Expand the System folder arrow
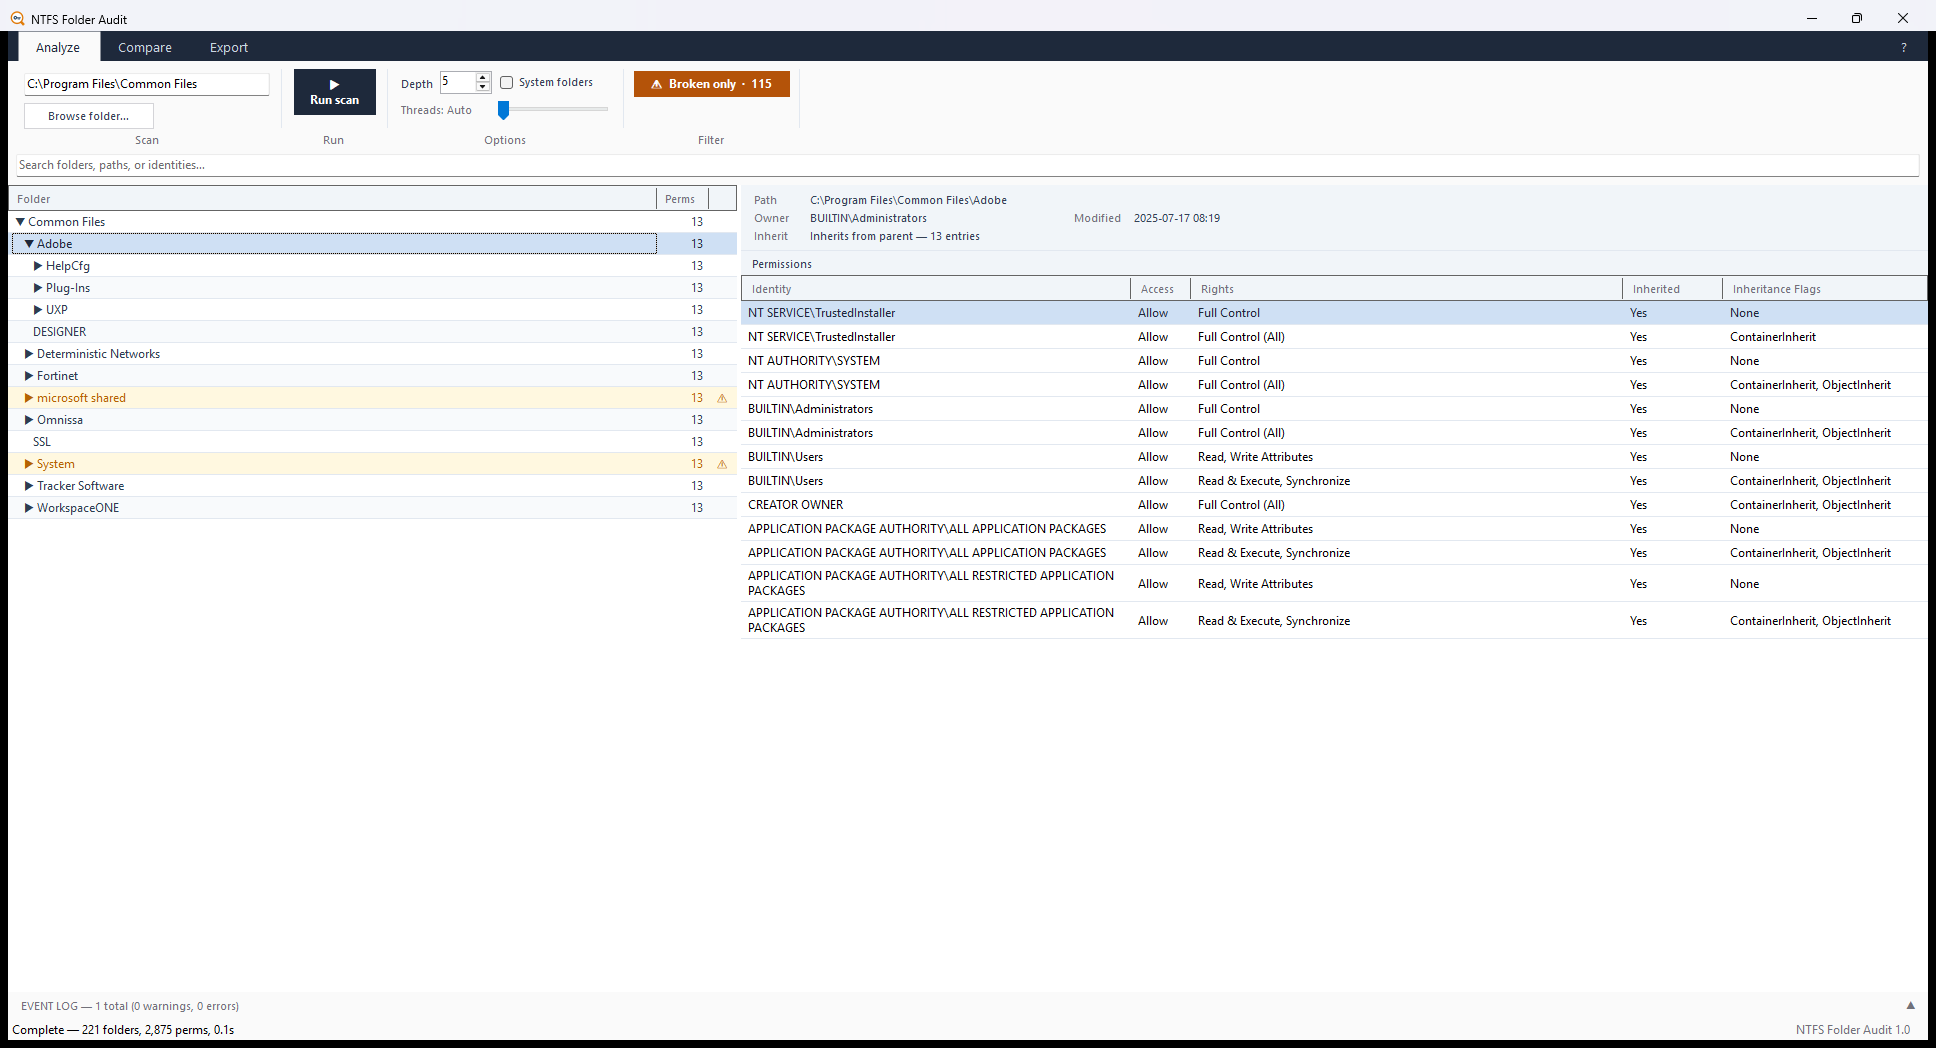The height and width of the screenshot is (1048, 1936). click(29, 464)
